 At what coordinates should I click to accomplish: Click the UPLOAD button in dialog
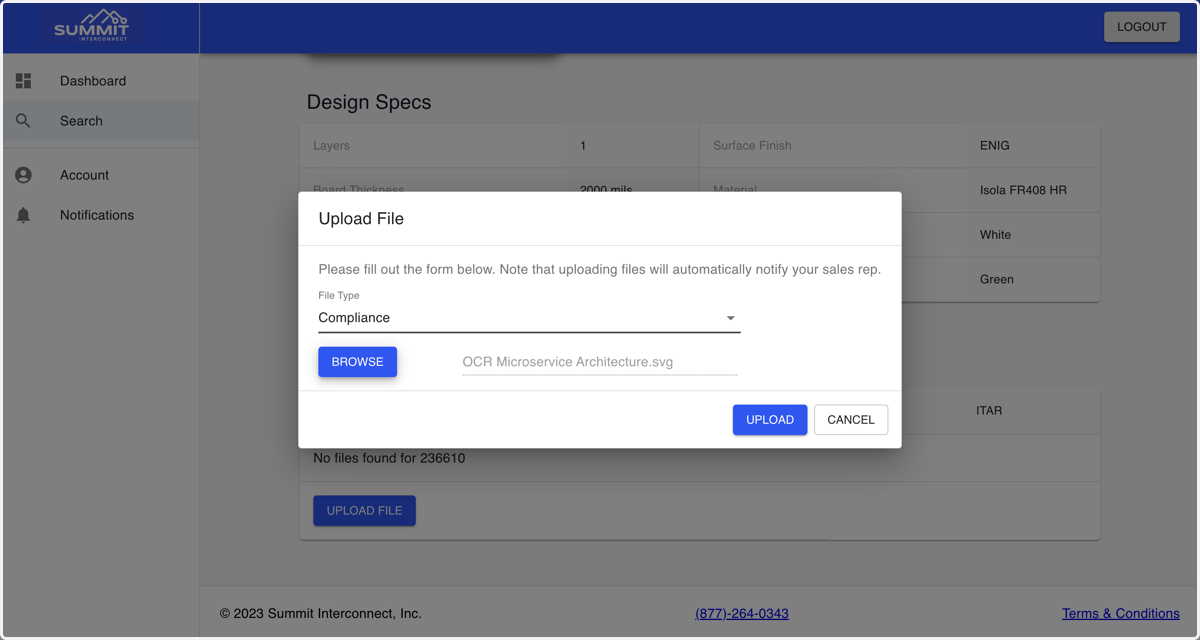point(770,420)
